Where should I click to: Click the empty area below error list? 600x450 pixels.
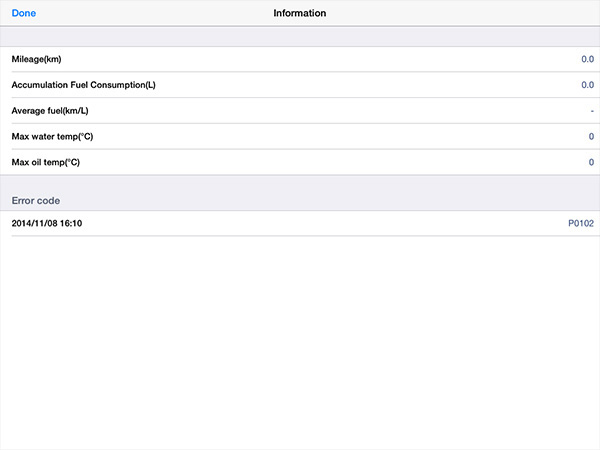tap(300, 342)
